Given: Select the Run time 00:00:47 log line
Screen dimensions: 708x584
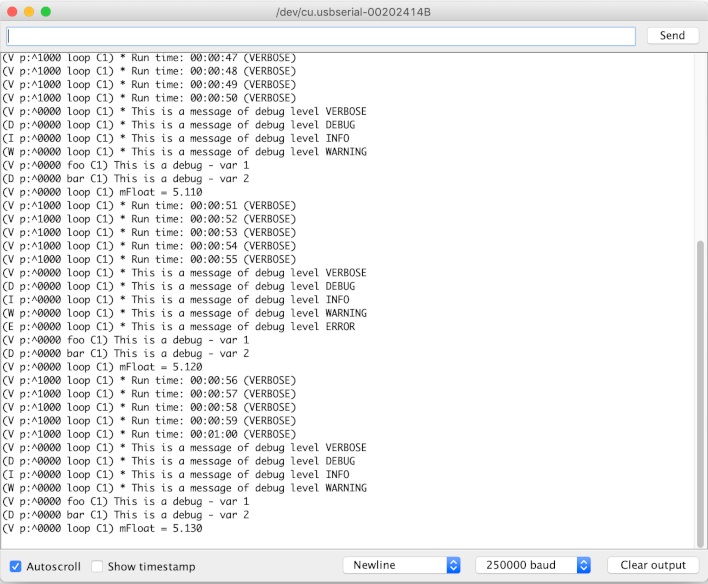Looking at the screenshot, I should tap(148, 58).
